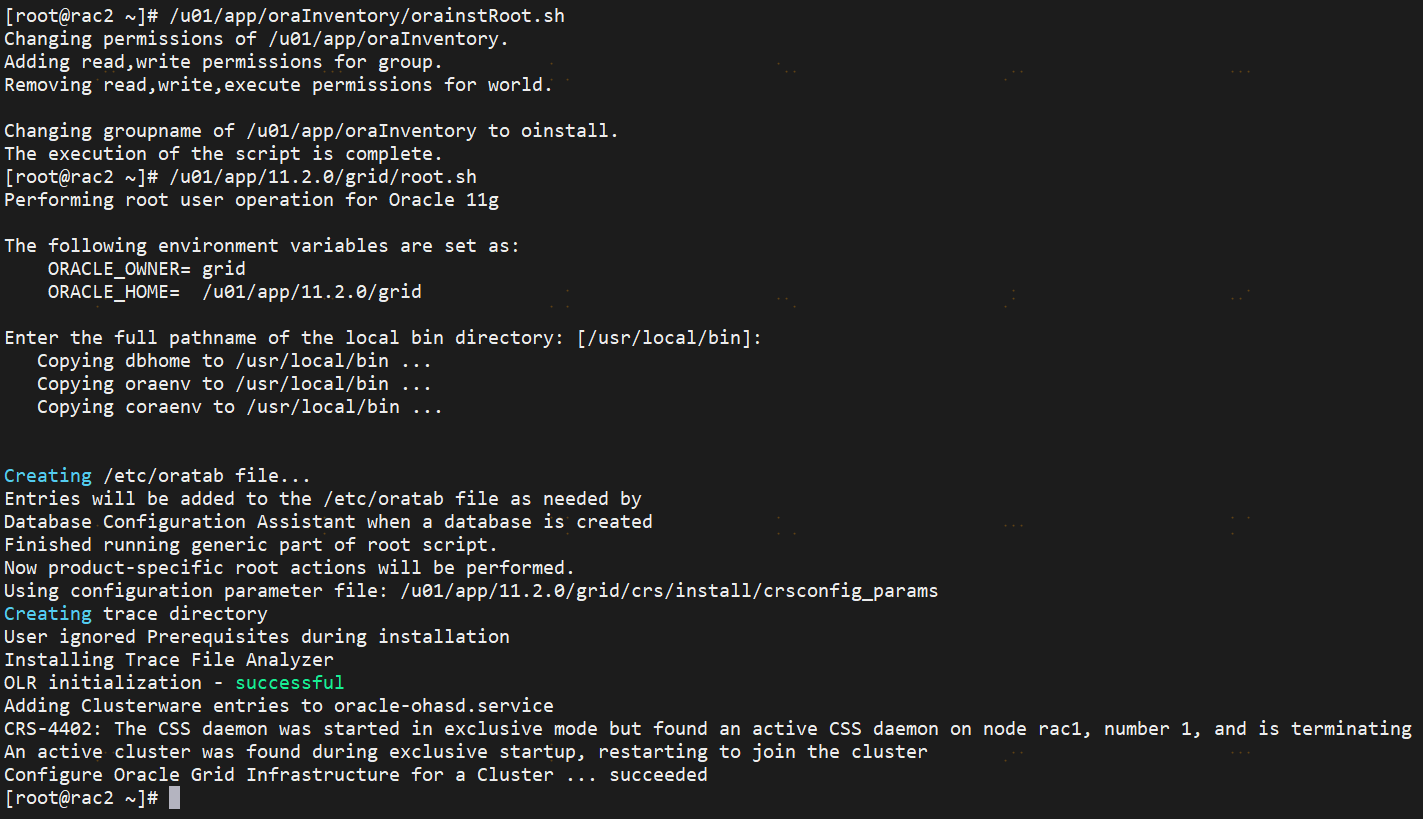Click the word "succeeded" on the Configure line
Image resolution: width=1423 pixels, height=819 pixels.
(658, 775)
